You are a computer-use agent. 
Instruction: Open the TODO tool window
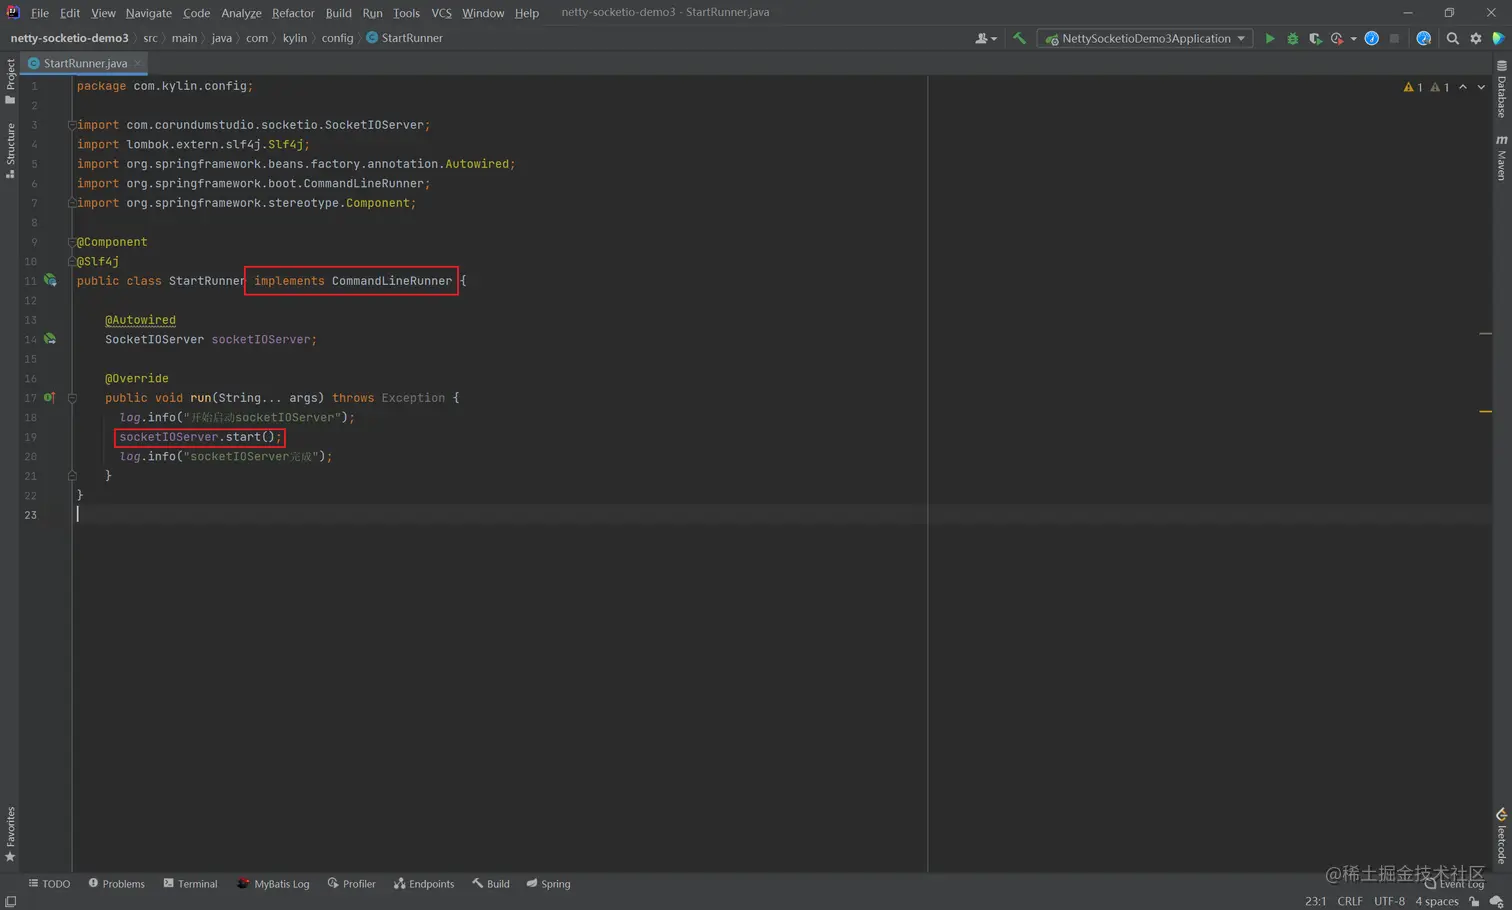point(49,884)
